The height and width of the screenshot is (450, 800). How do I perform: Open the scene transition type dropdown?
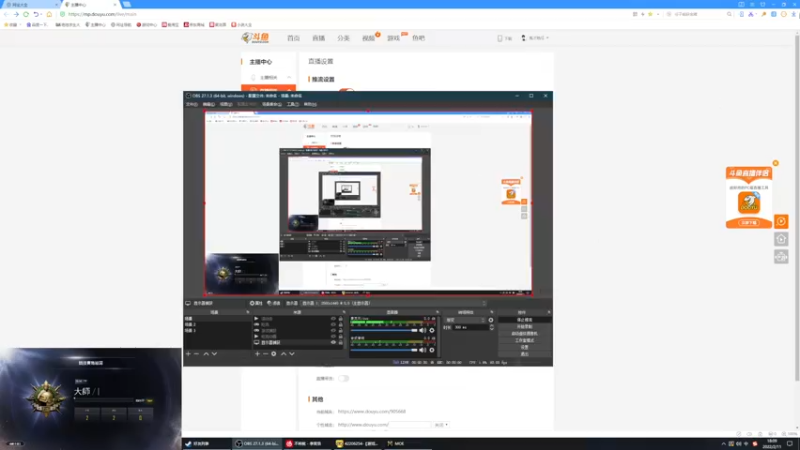click(x=466, y=320)
